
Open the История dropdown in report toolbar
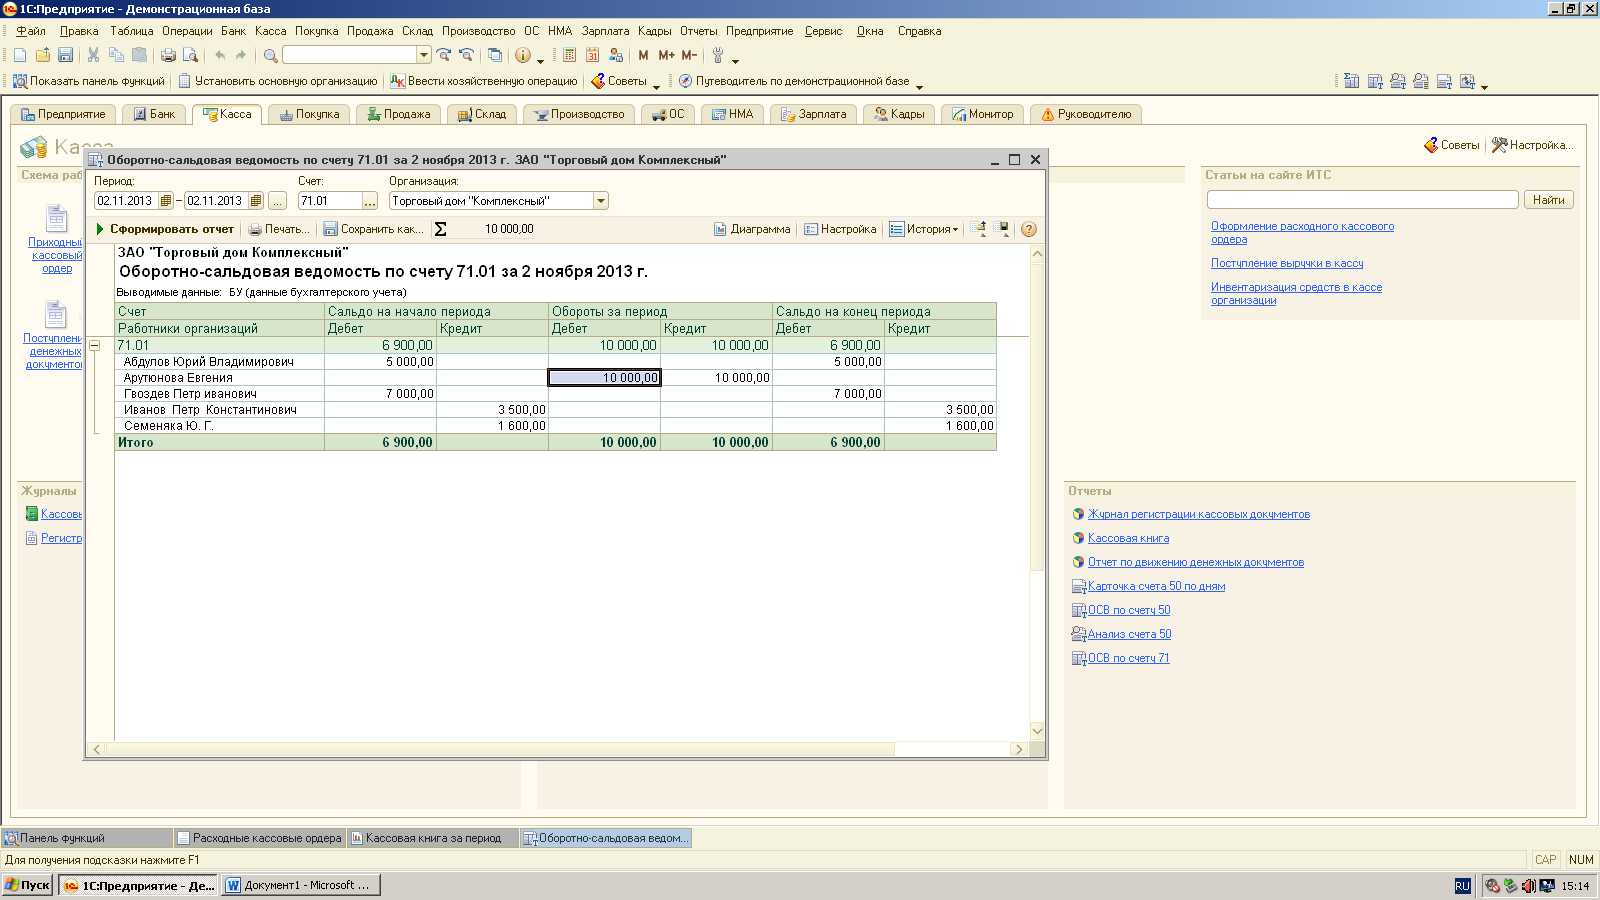tap(924, 229)
